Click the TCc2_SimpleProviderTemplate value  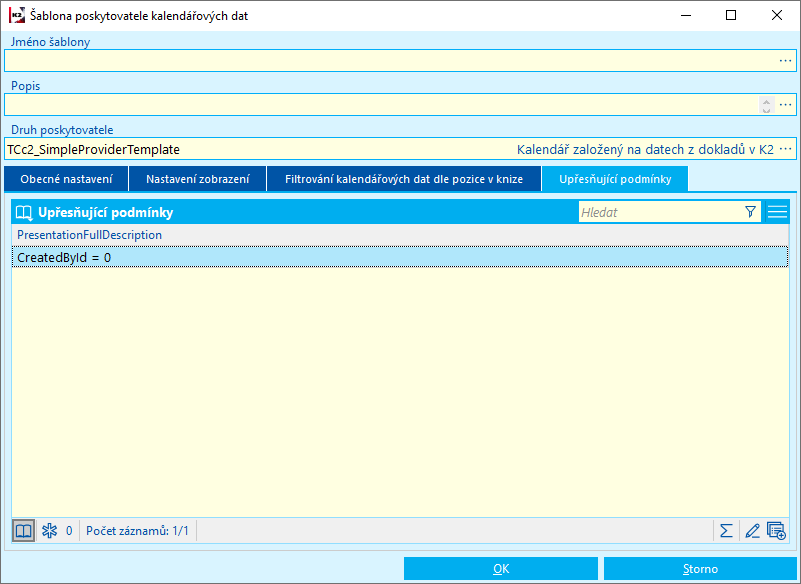[93, 150]
